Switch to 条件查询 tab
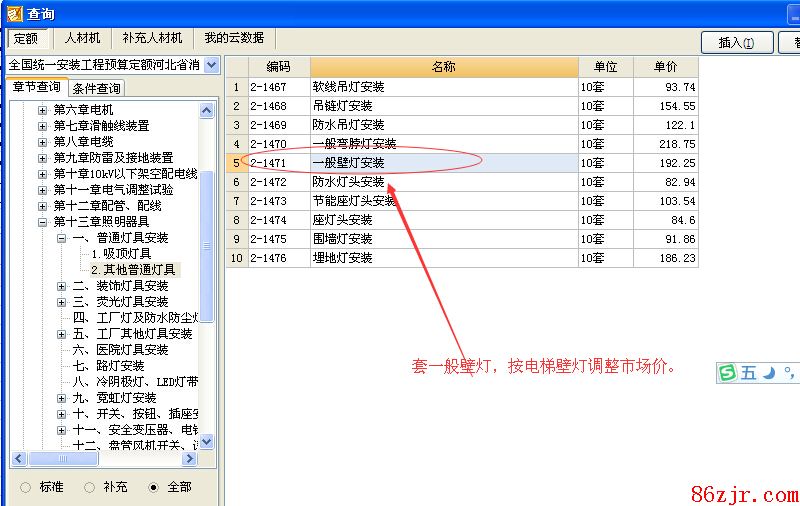Screen dimensions: 800x506 point(97,88)
